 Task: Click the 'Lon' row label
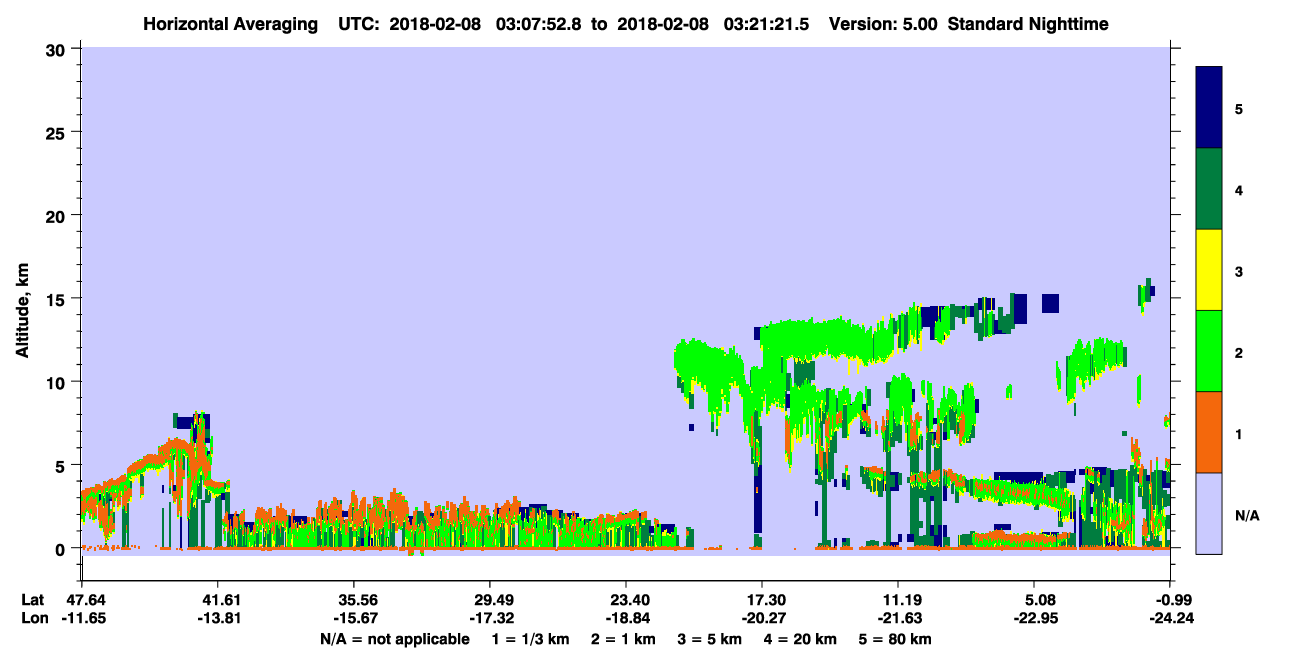click(33, 618)
